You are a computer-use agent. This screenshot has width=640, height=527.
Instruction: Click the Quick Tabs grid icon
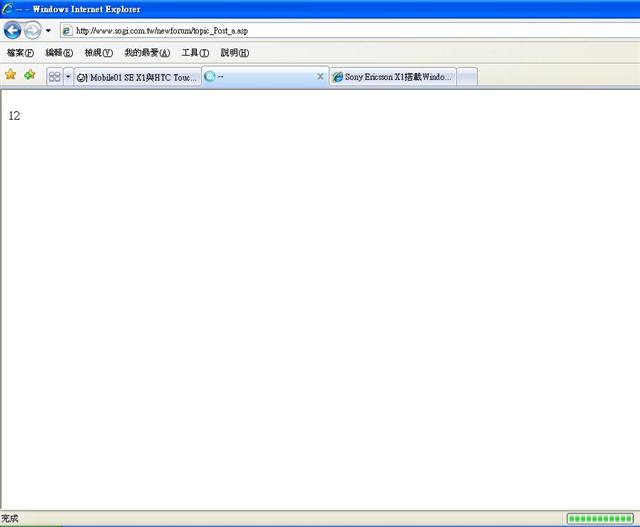(54, 76)
